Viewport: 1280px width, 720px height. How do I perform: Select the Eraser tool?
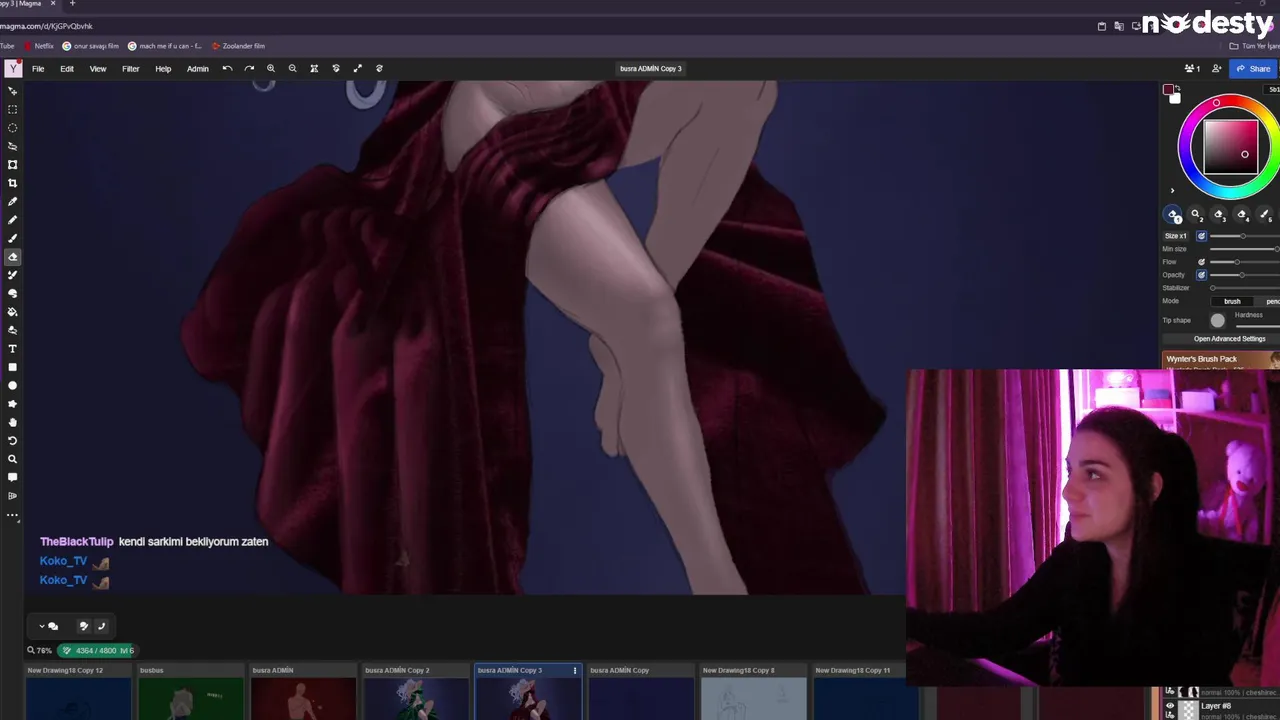click(x=13, y=257)
